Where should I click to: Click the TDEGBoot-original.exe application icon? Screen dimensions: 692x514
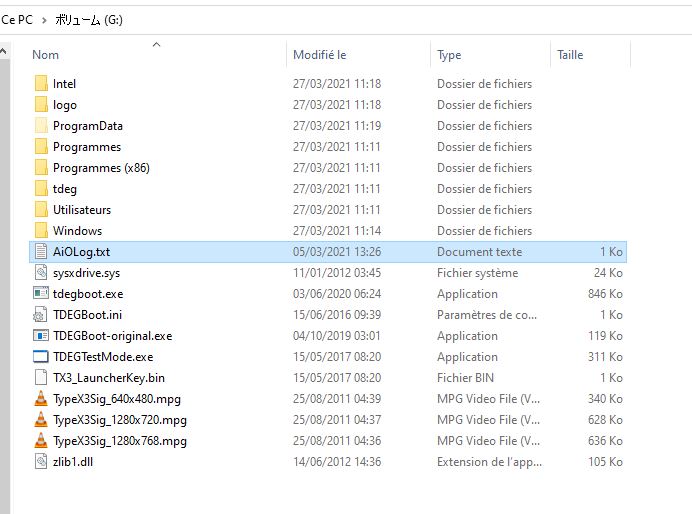point(41,336)
